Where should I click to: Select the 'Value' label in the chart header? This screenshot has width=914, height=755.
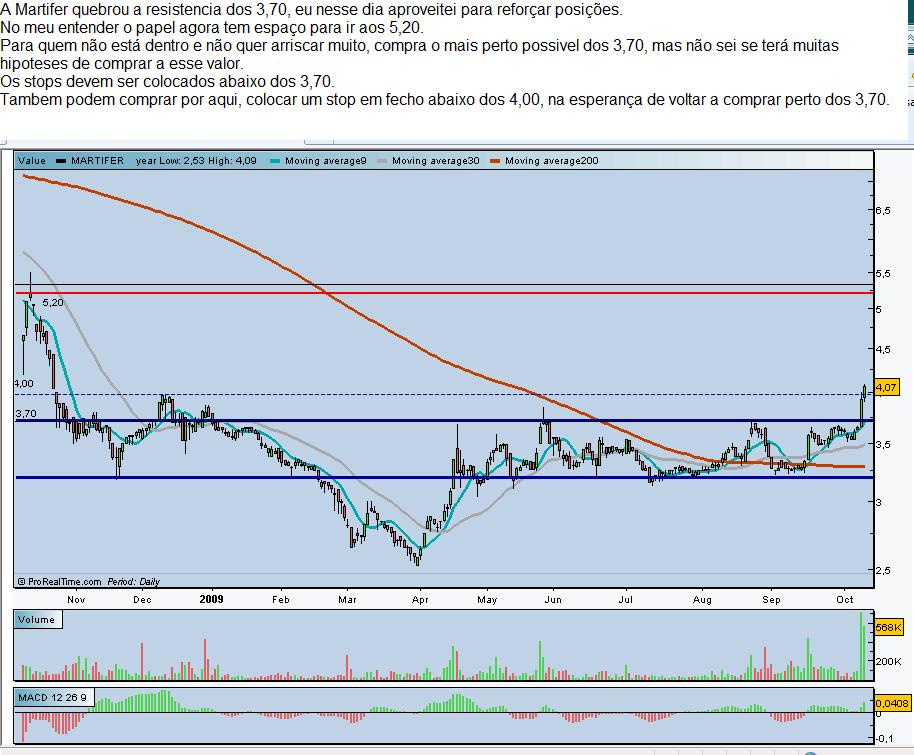coord(31,161)
